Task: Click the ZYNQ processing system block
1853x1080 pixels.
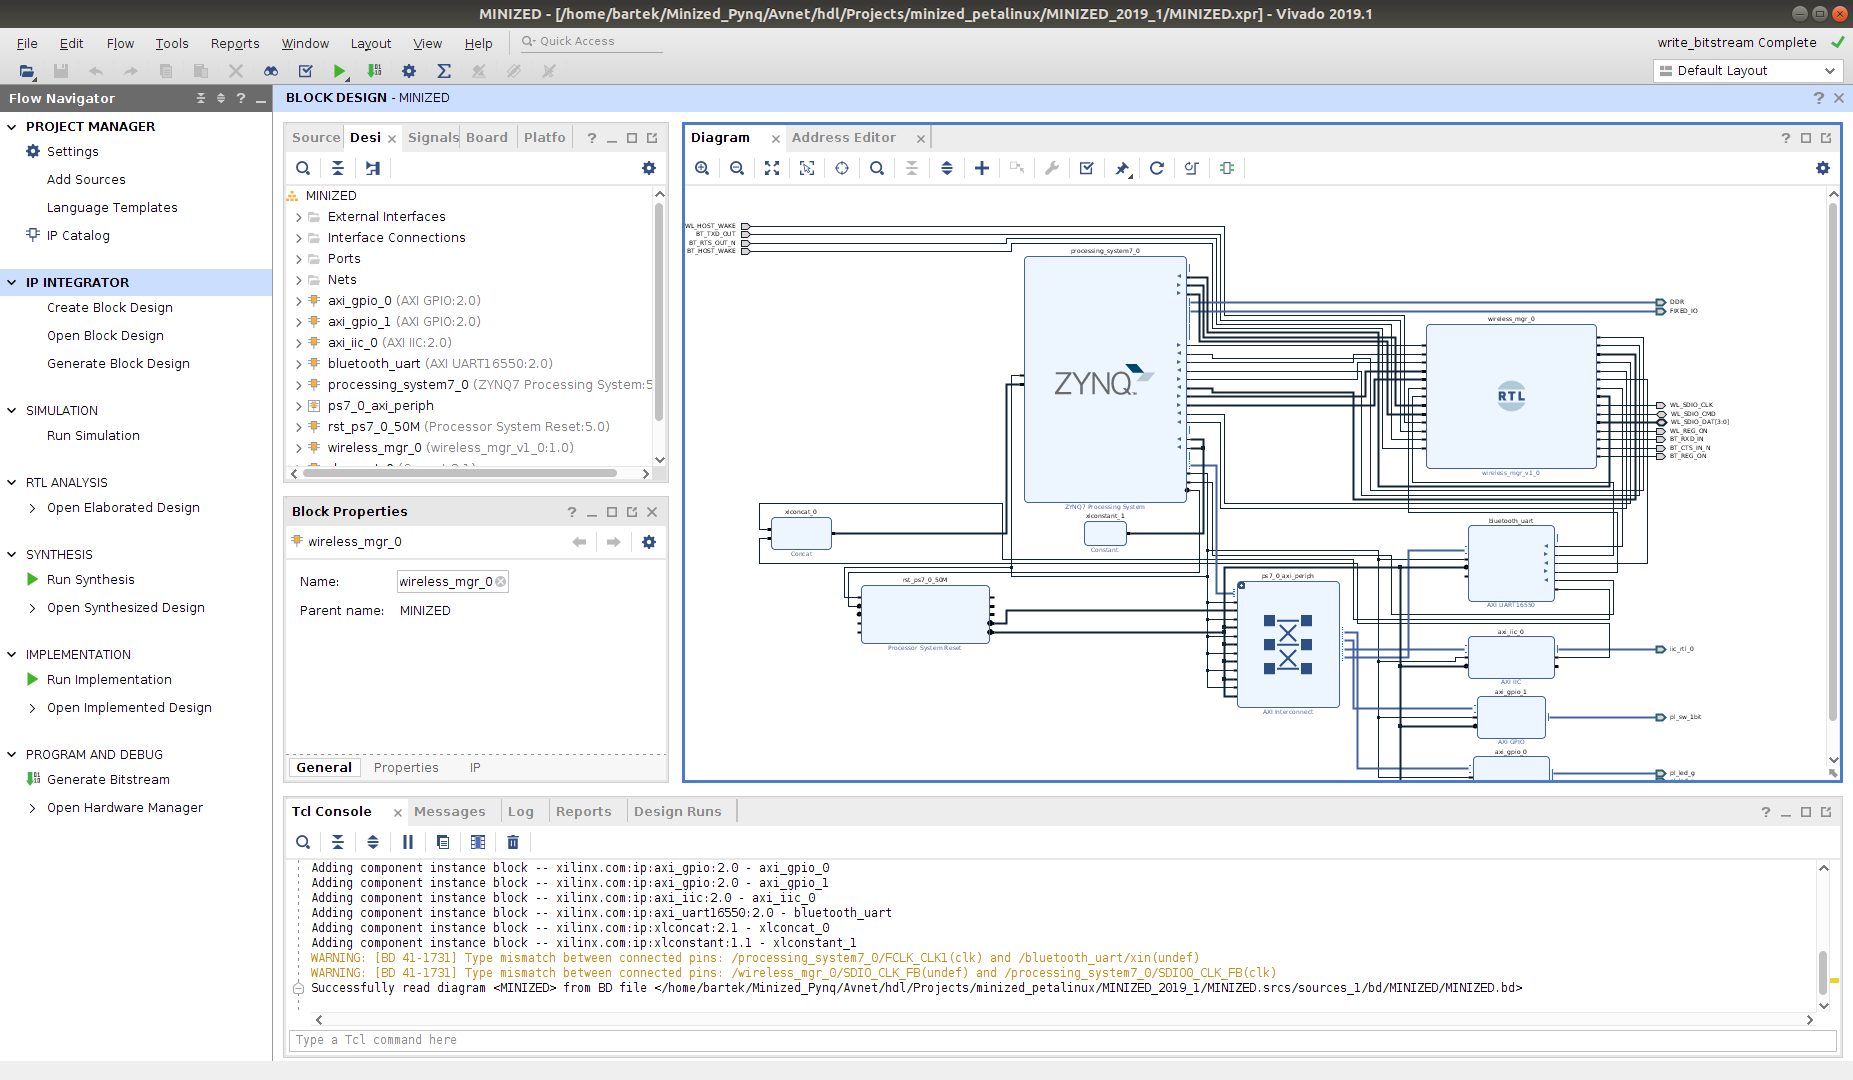Action: [x=1105, y=380]
